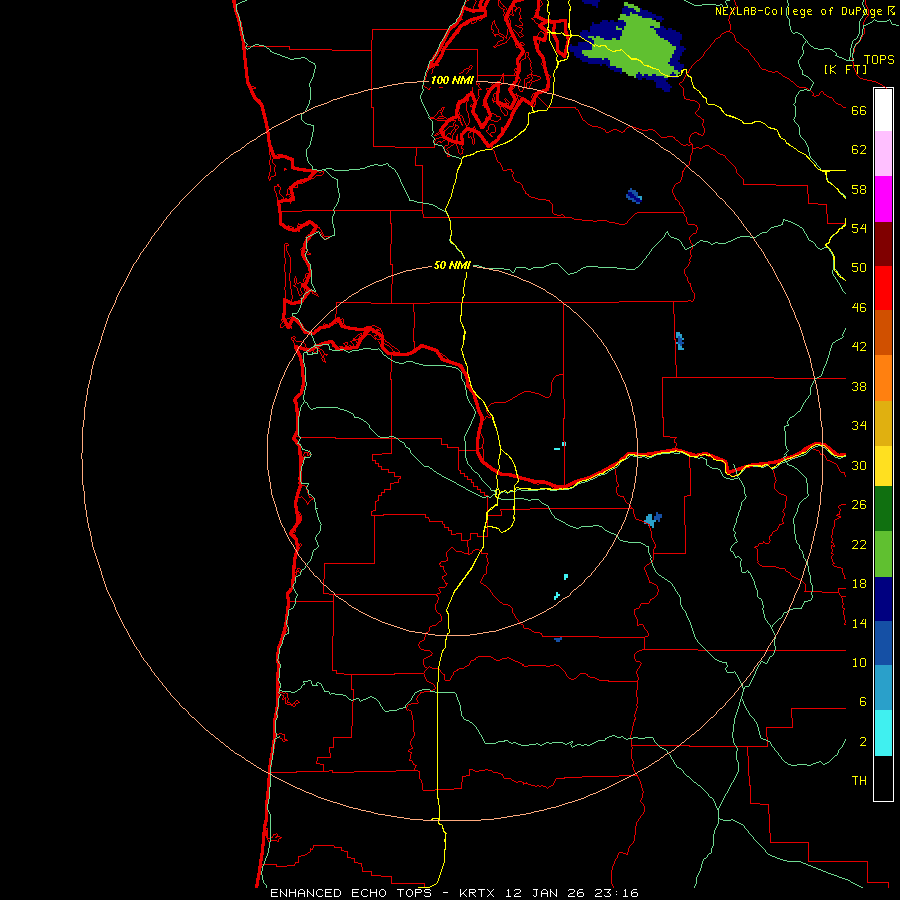Click the gold mustard legend swatch
Viewport: 900px width, 900px height.
(x=883, y=424)
